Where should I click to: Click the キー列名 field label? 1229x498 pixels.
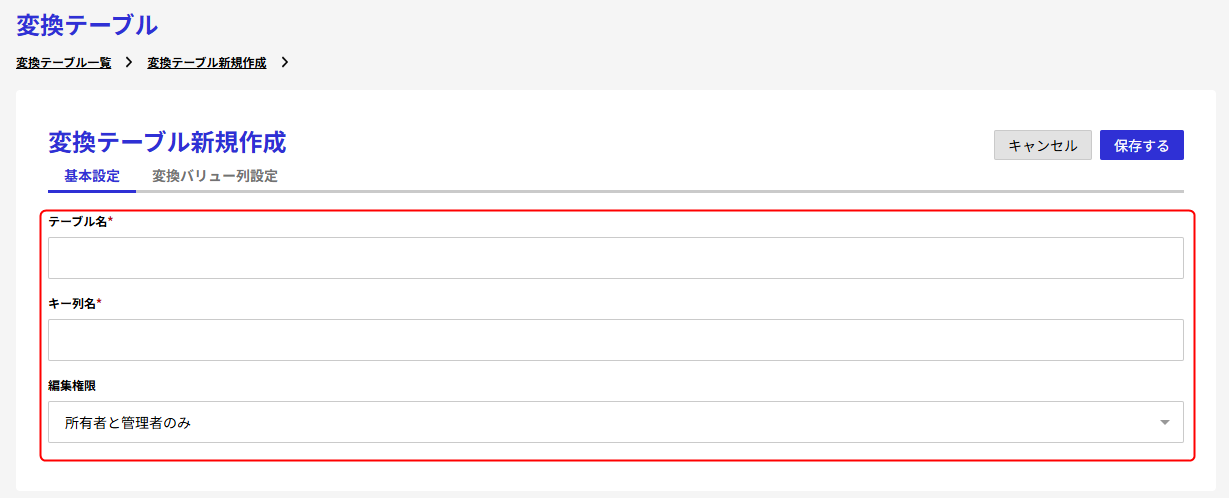(x=72, y=303)
